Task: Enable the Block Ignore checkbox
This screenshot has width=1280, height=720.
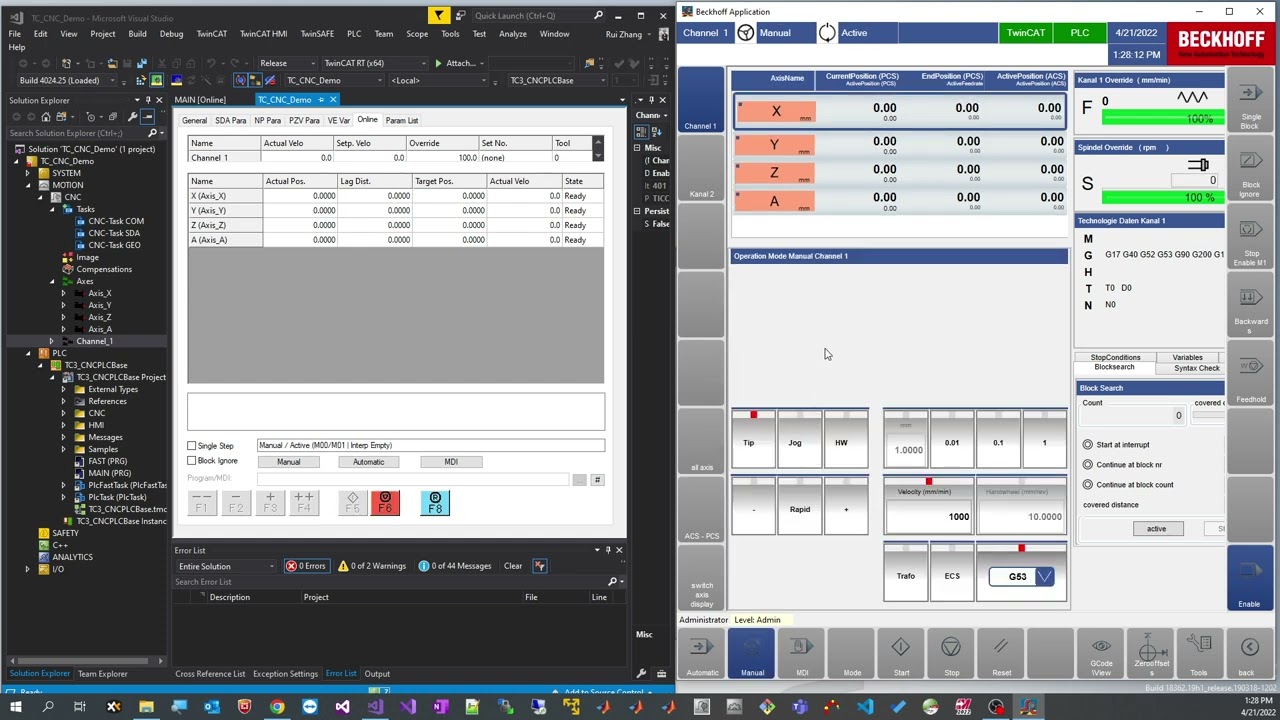Action: 192,461
